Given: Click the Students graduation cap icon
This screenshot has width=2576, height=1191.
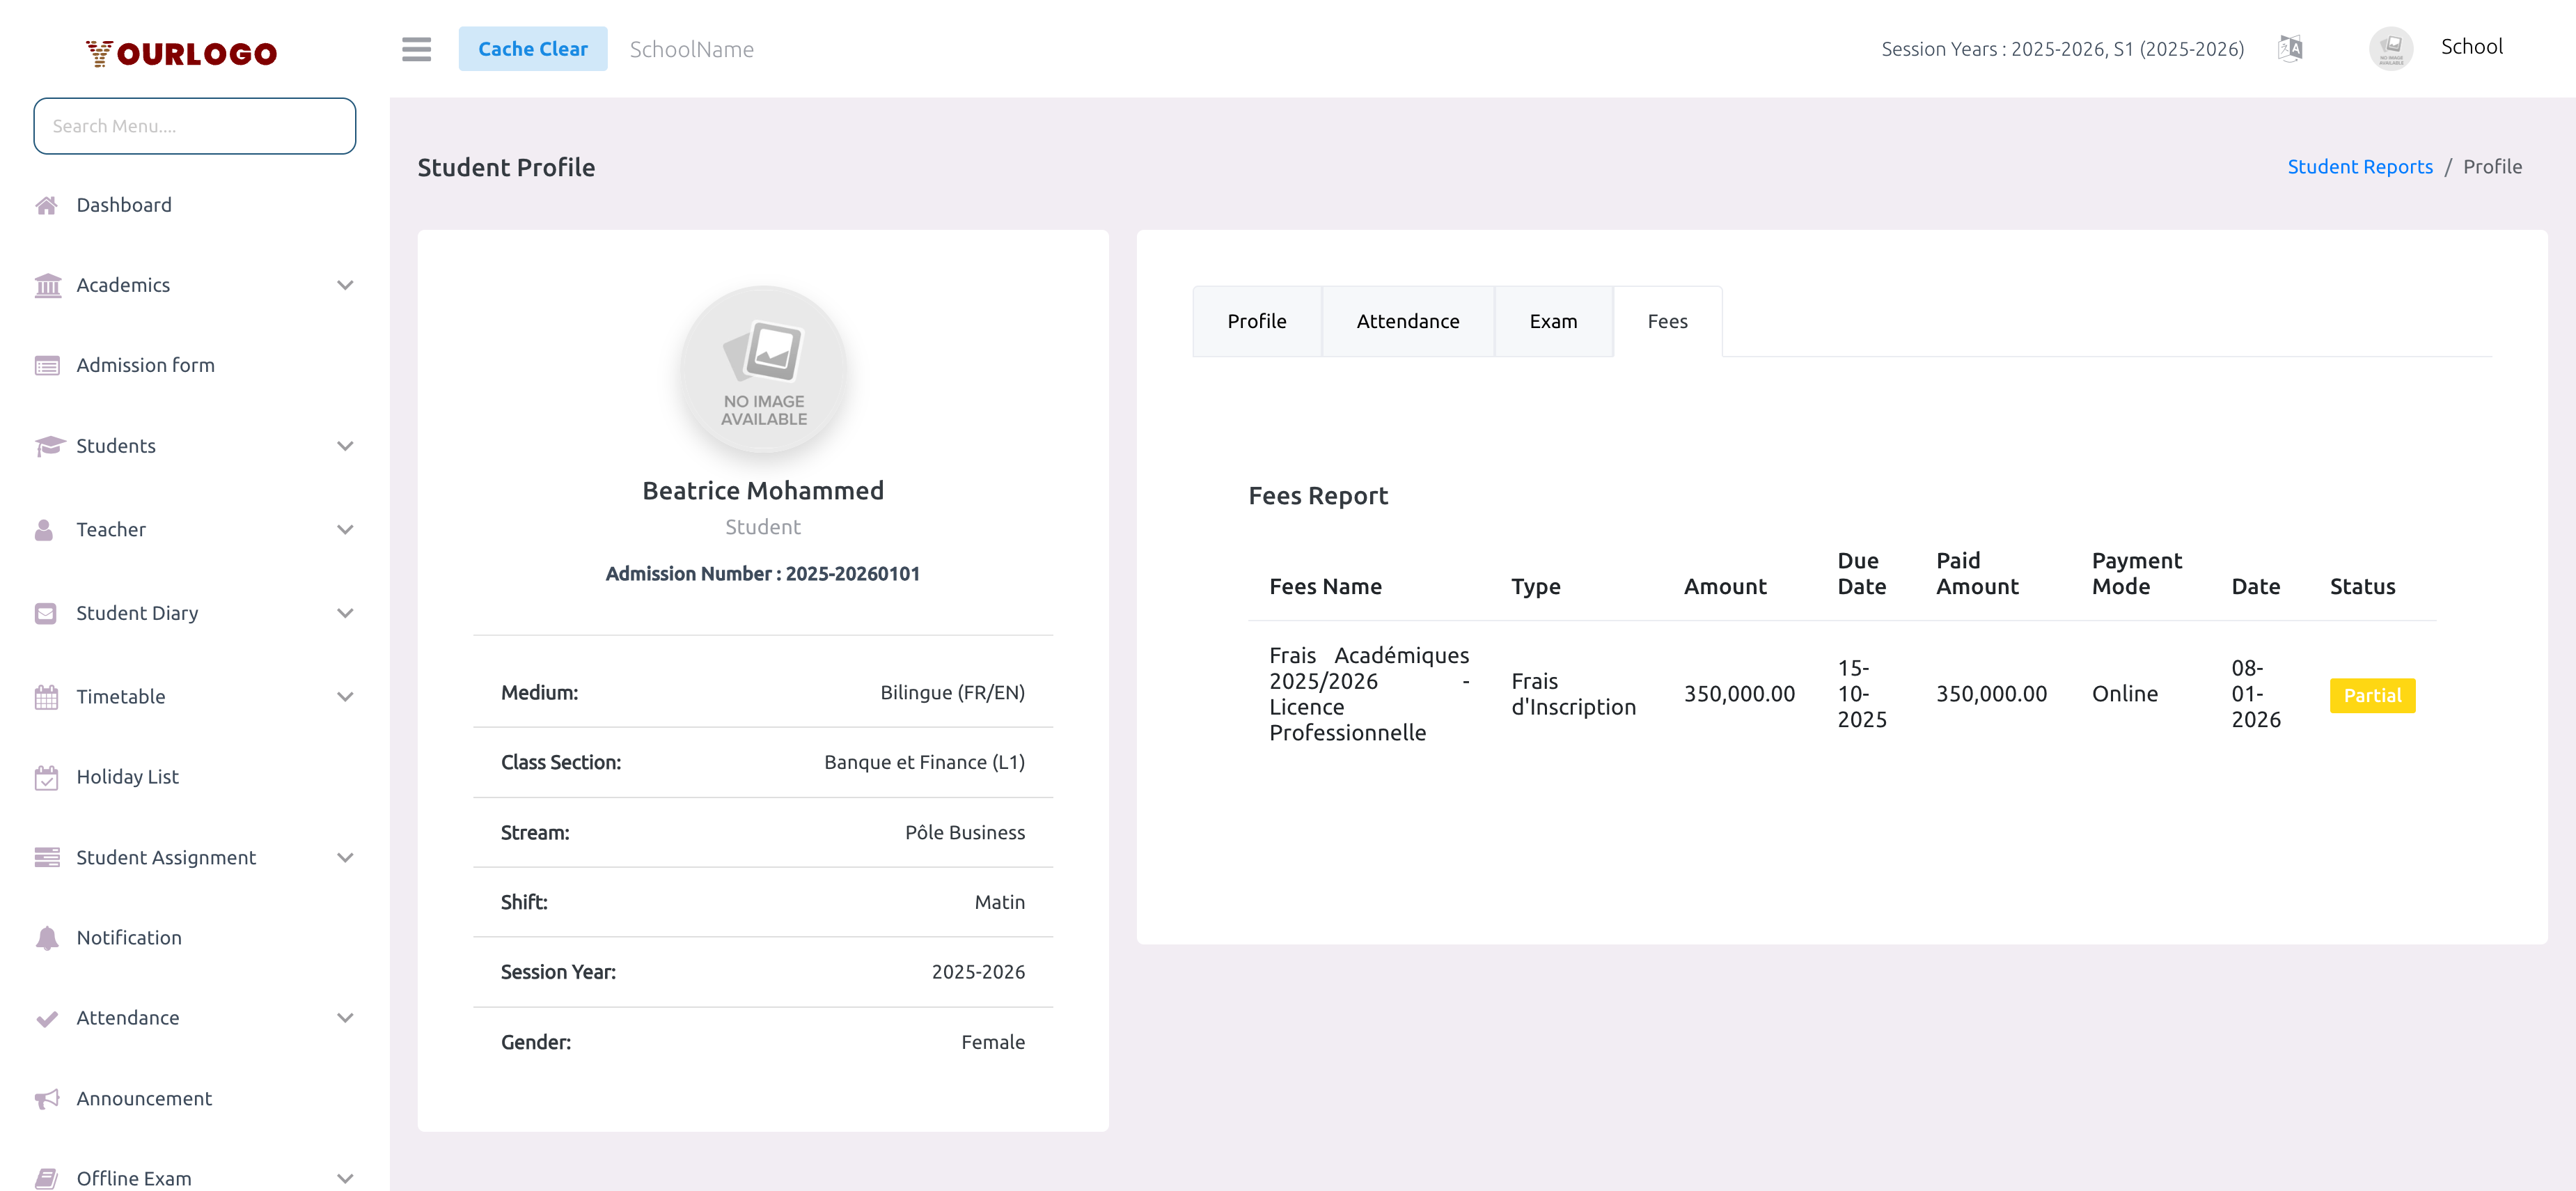Looking at the screenshot, I should (47, 446).
